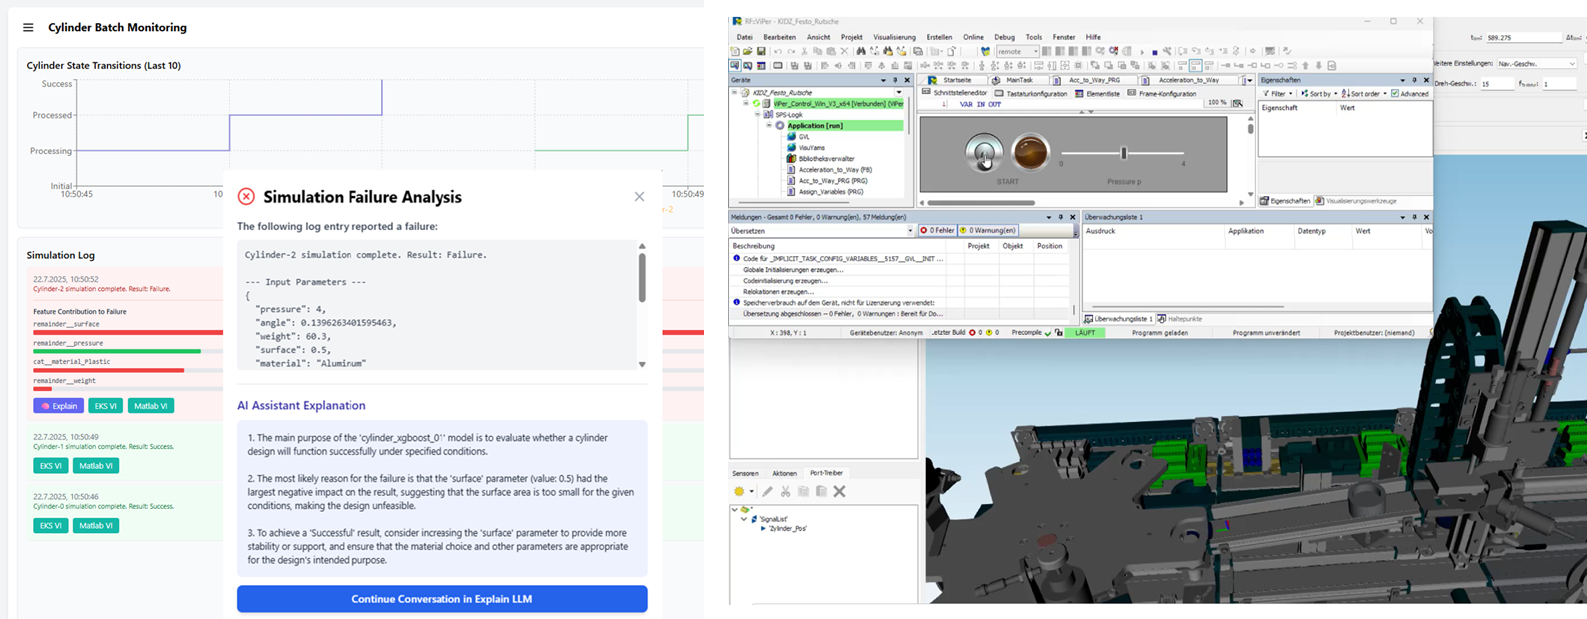This screenshot has width=1587, height=619.
Task: Click scroll-up arrow of failure log box
Action: coord(642,246)
